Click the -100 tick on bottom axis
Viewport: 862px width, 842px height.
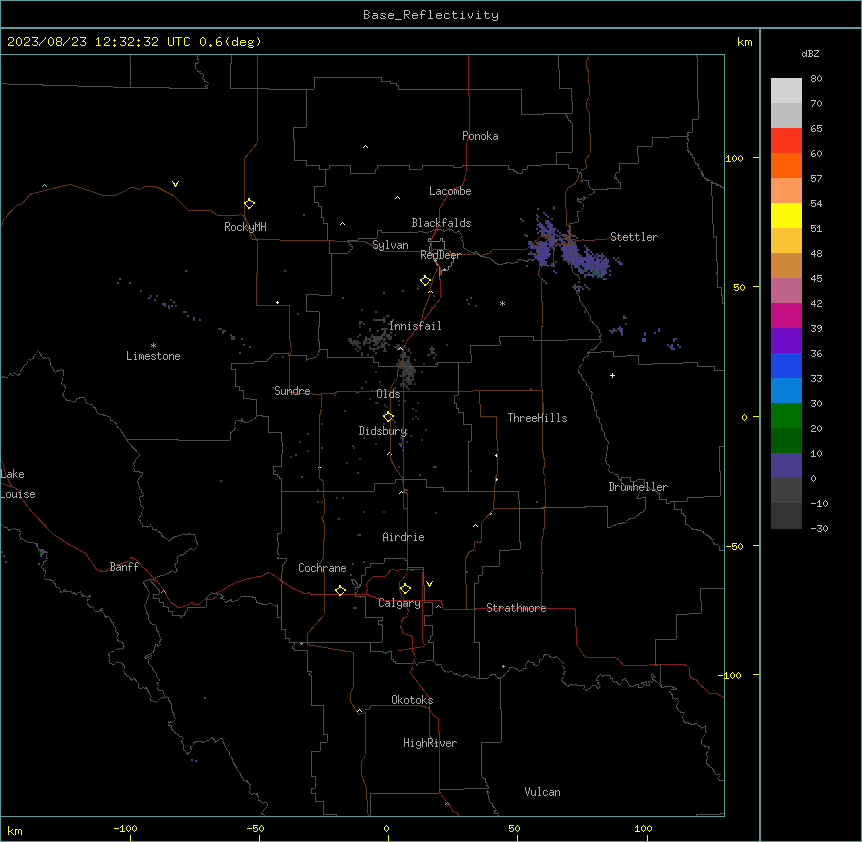tap(125, 828)
